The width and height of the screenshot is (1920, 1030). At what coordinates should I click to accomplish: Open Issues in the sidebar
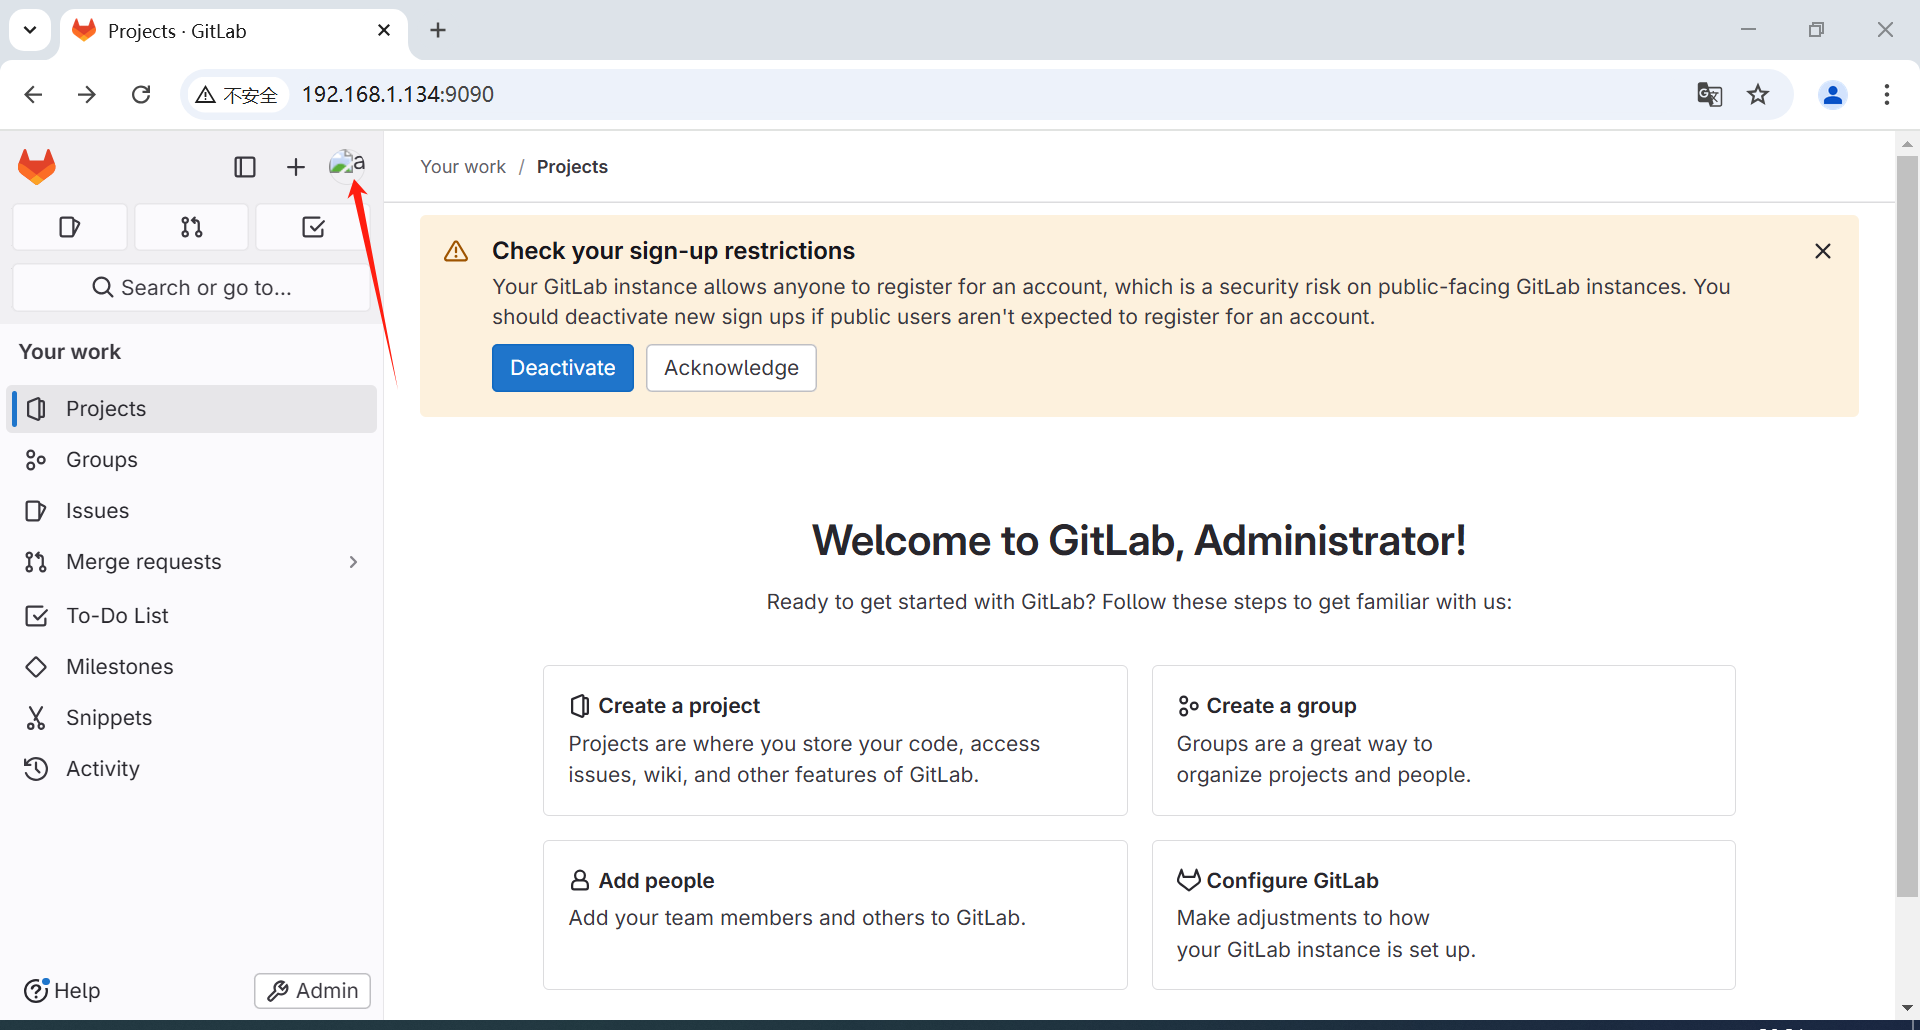[x=192, y=511]
